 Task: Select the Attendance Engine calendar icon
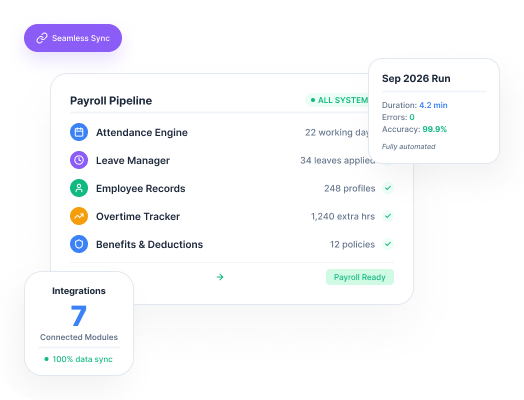click(79, 132)
